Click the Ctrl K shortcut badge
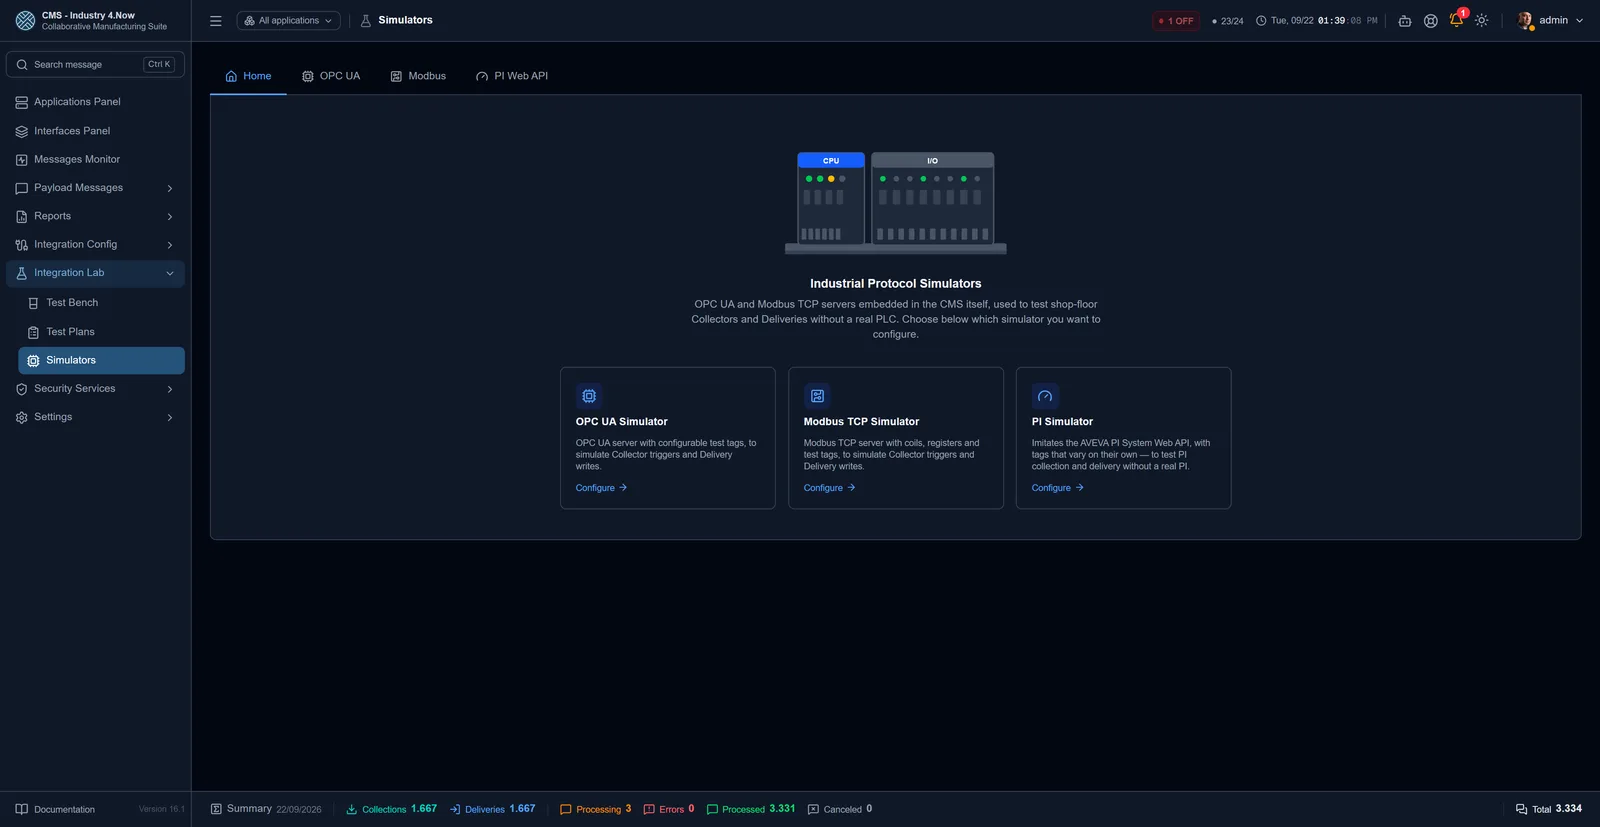Image resolution: width=1600 pixels, height=827 pixels. click(x=159, y=64)
